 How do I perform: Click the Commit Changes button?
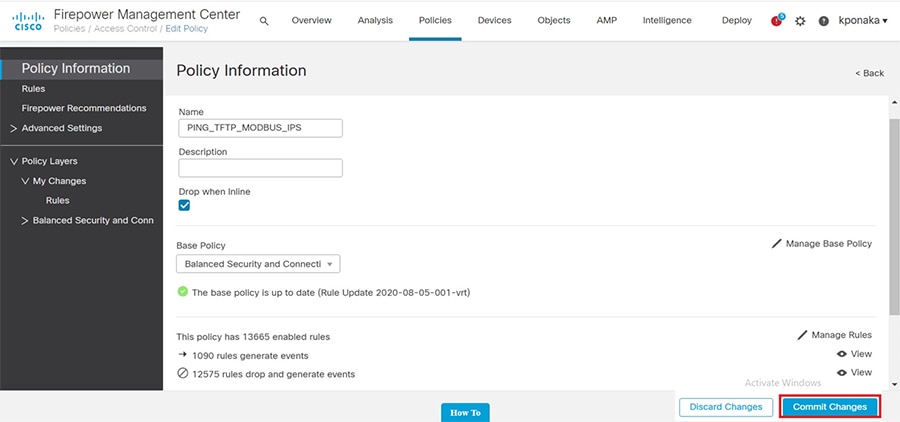point(829,406)
